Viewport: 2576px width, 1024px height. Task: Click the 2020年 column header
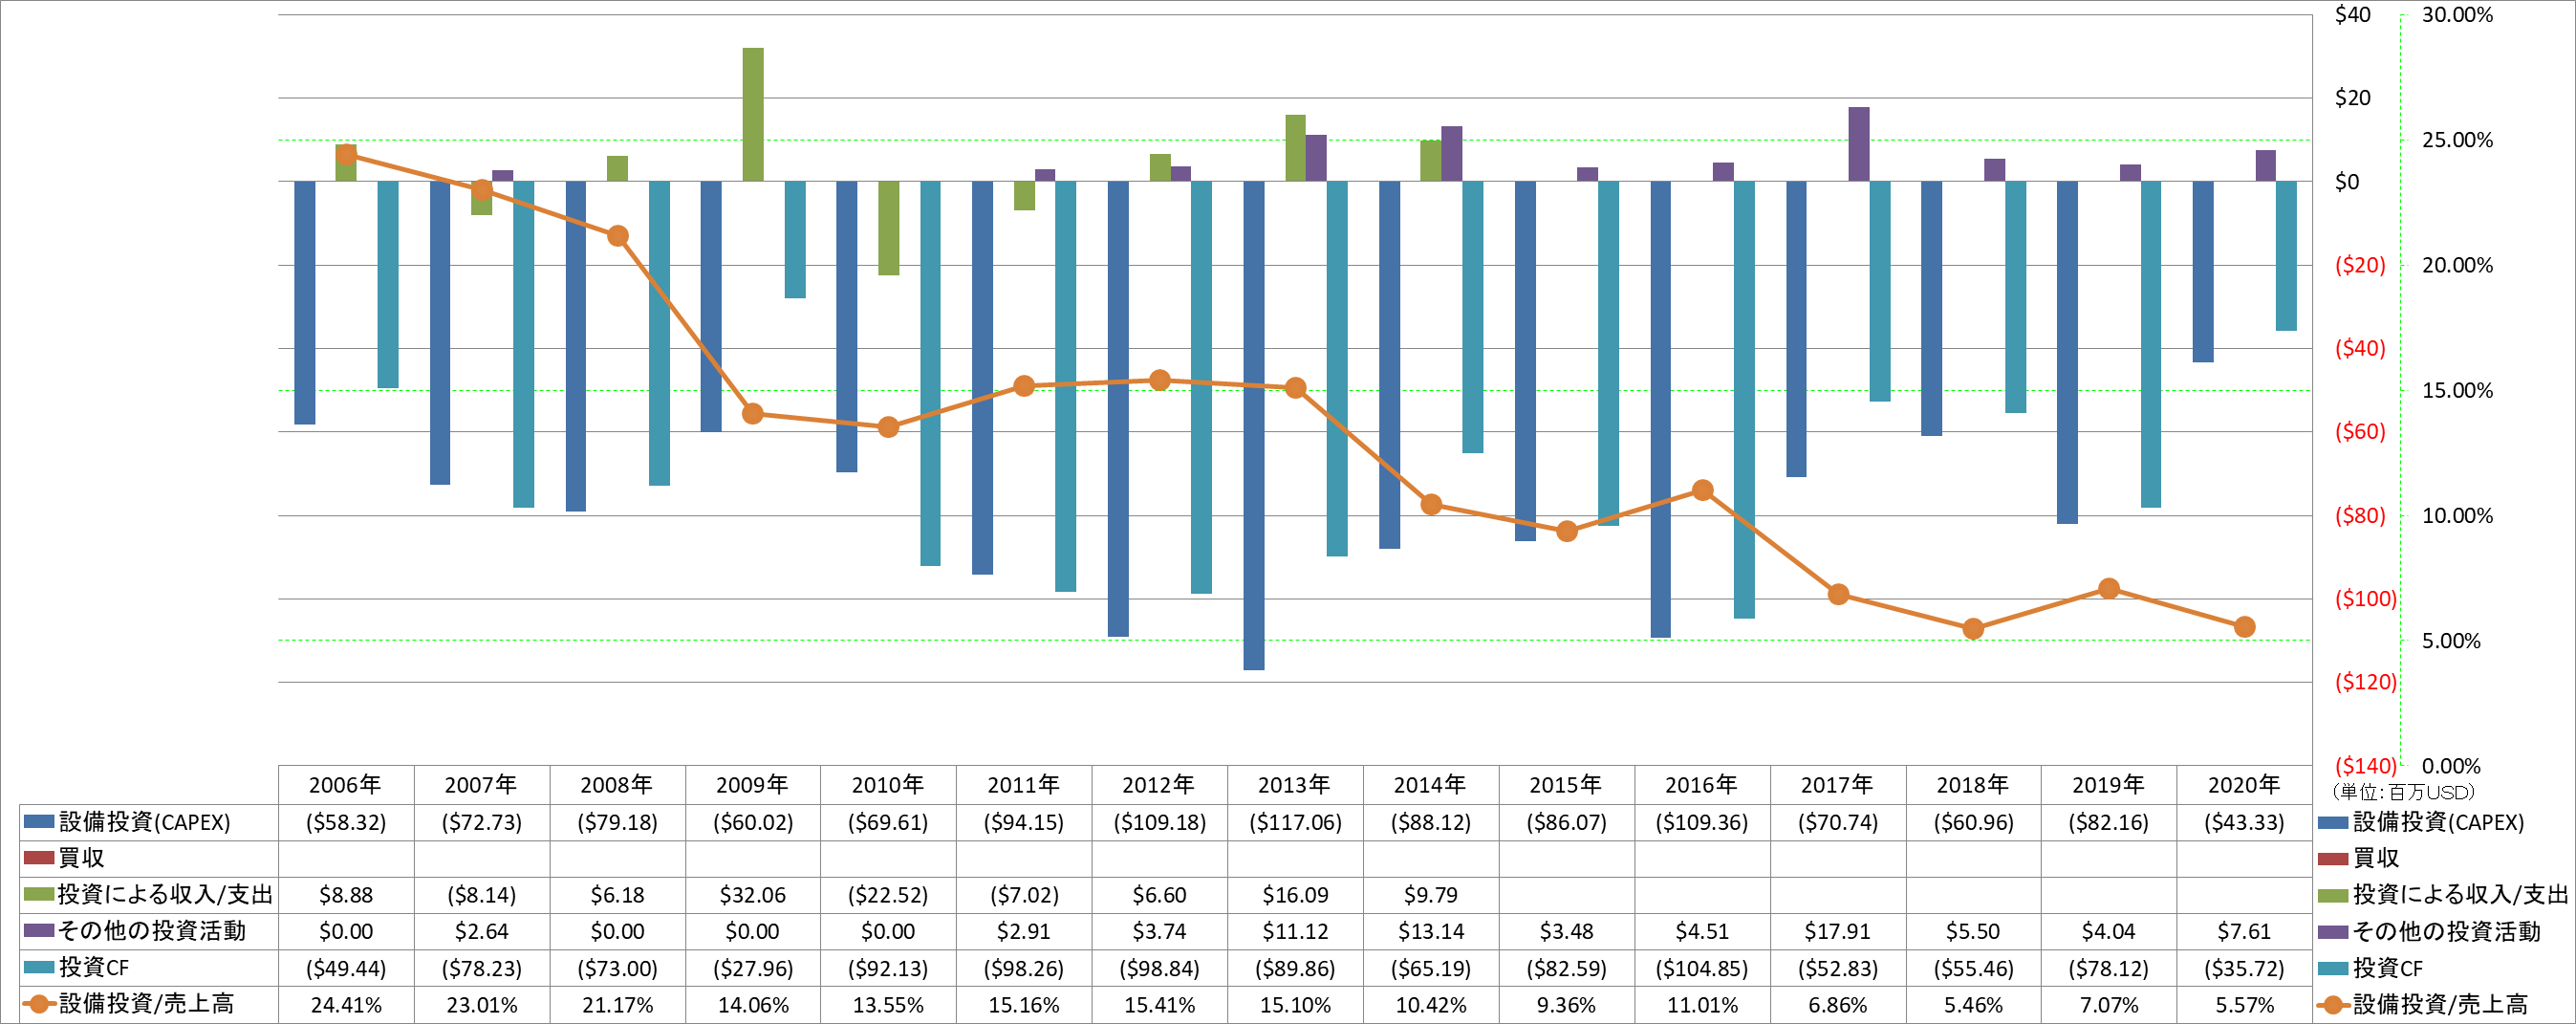click(x=2244, y=785)
